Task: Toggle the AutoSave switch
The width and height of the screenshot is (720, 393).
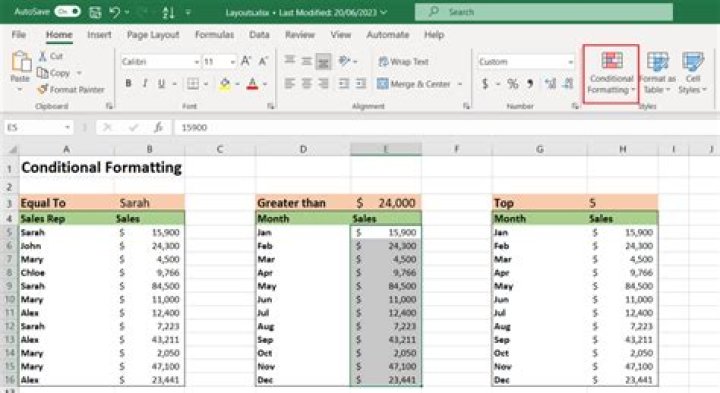Action: pos(67,11)
